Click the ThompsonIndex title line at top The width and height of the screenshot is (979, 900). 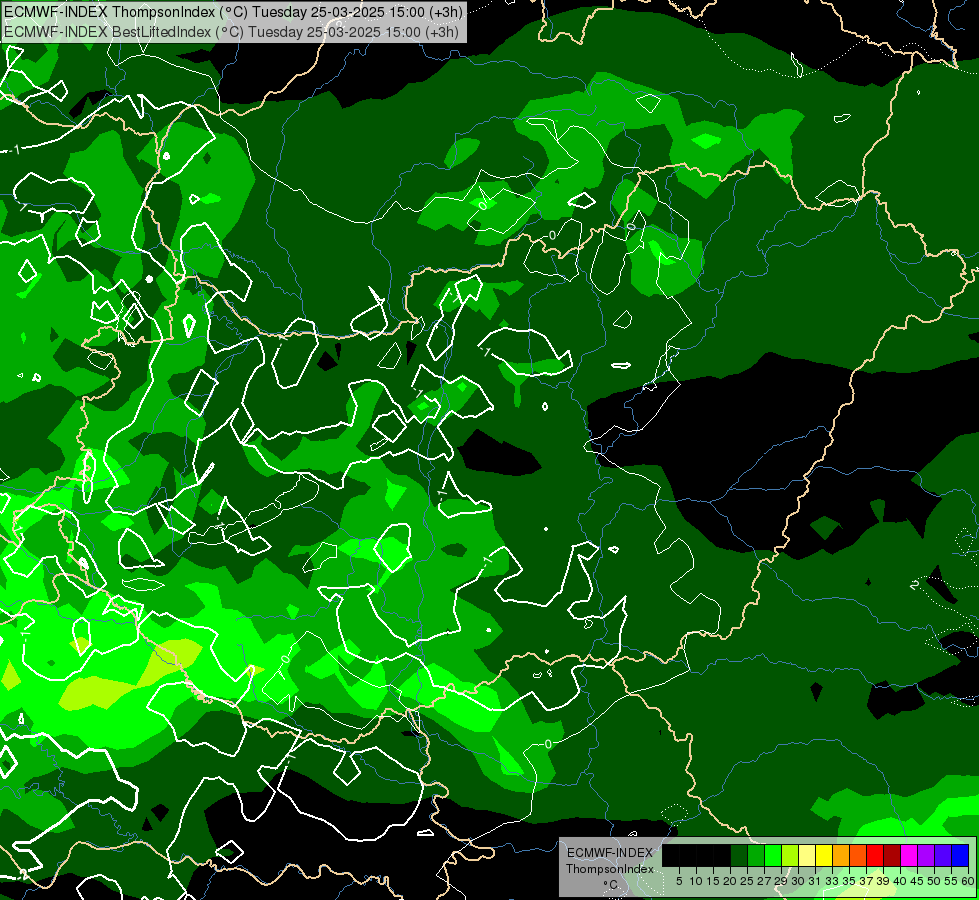(234, 12)
